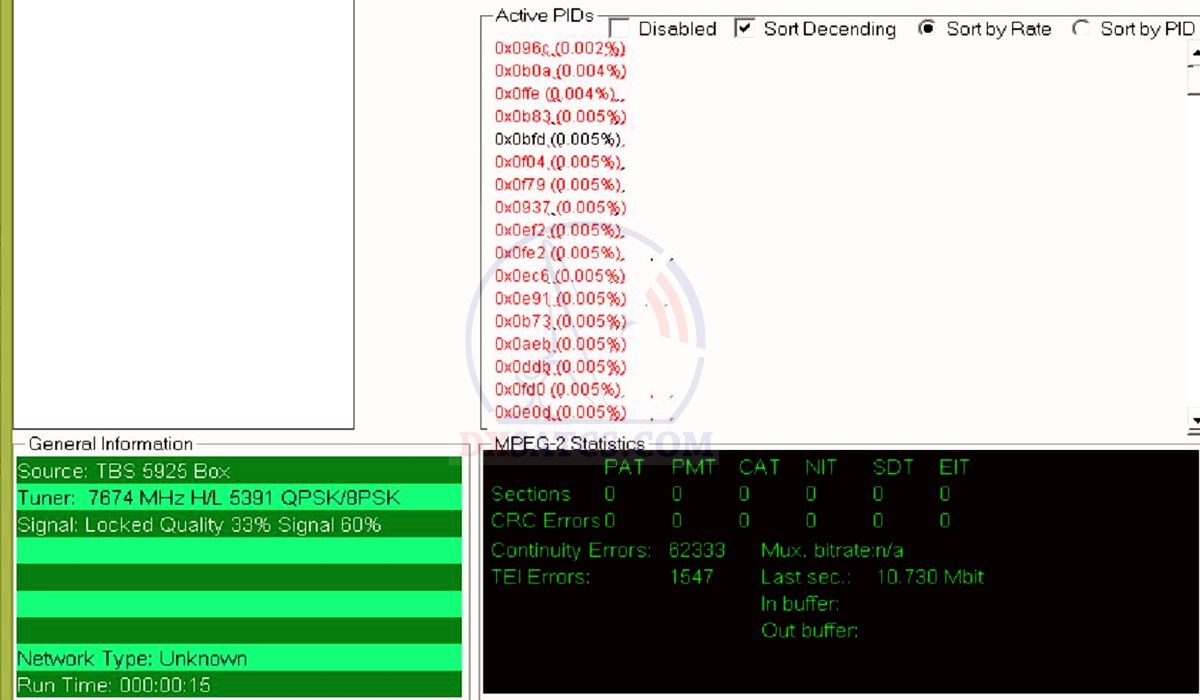Select PID 0x096c in the list
This screenshot has height=700, width=1200.
559,48
